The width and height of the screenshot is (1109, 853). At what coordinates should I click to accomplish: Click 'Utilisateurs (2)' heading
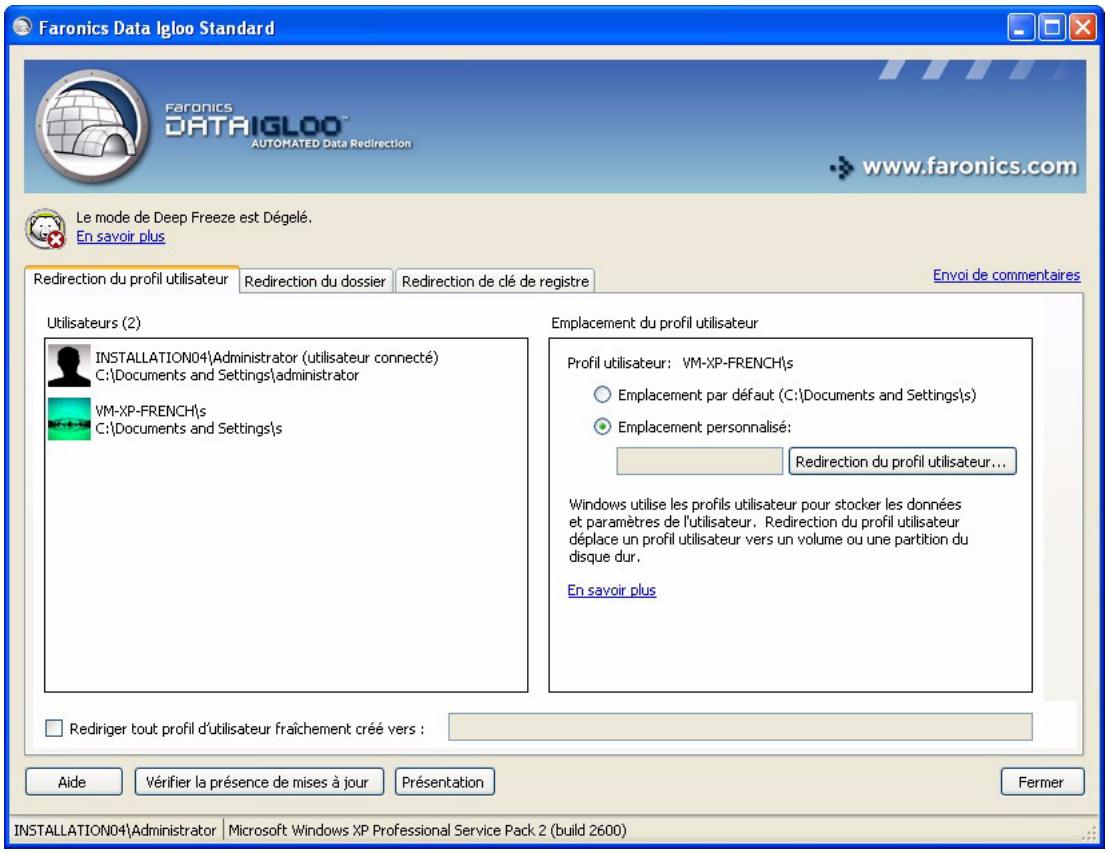click(x=93, y=323)
